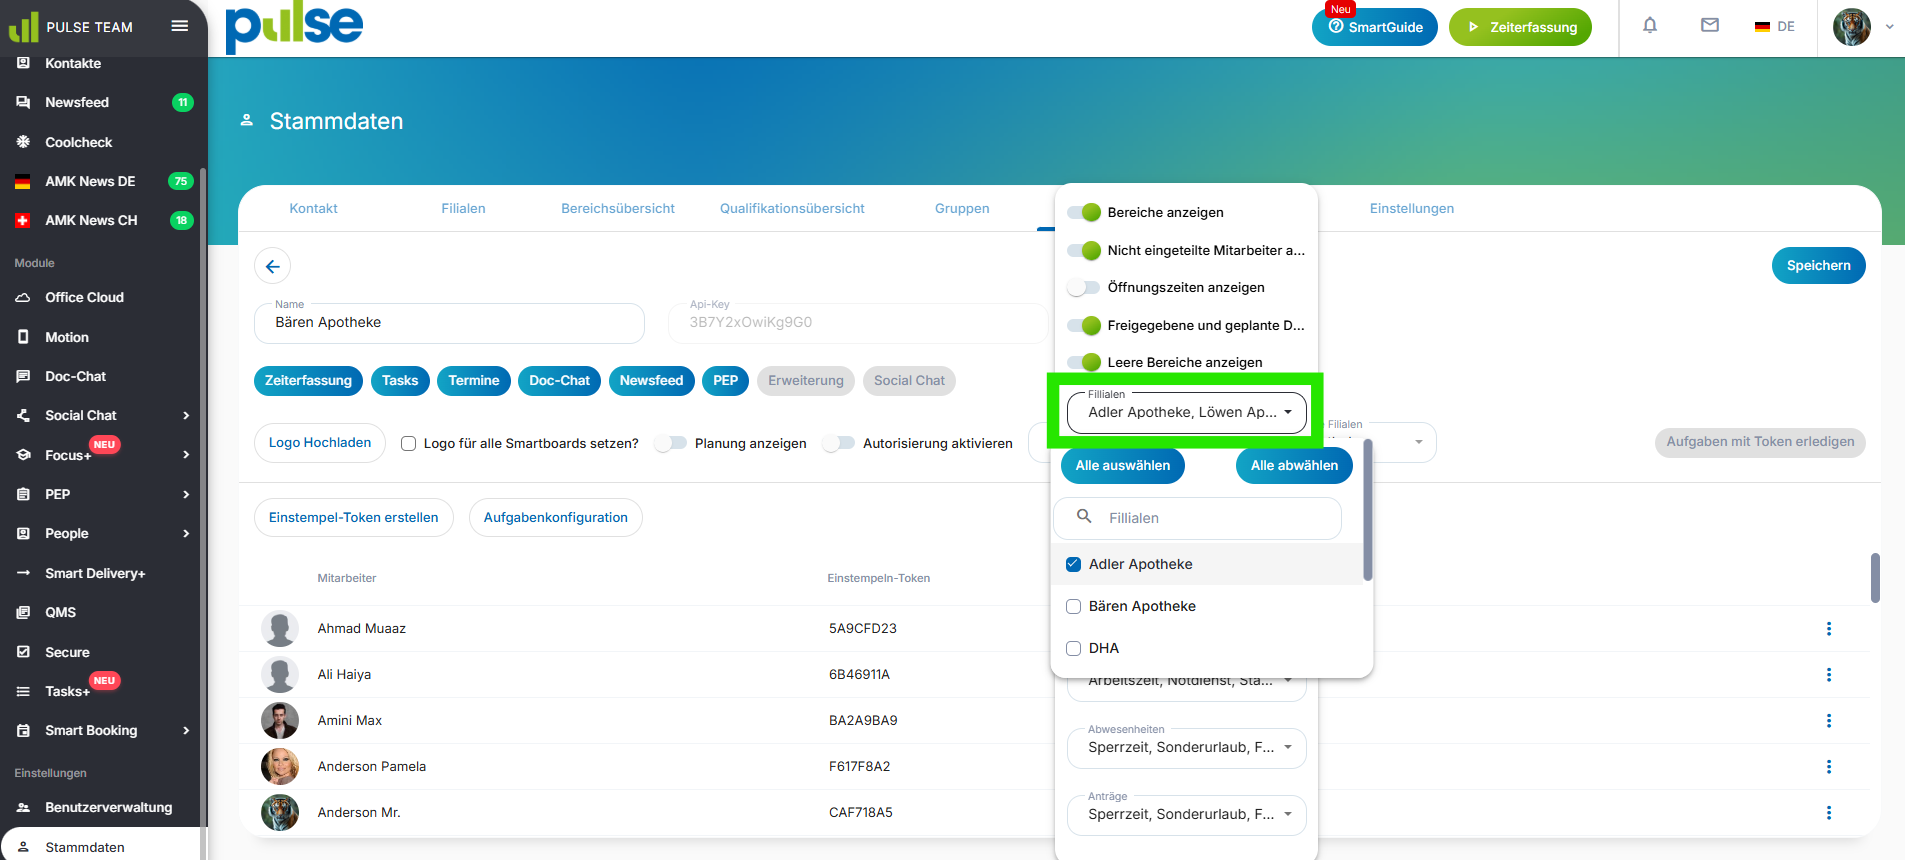Open SmartGuide help button
1905x860 pixels.
(x=1375, y=27)
